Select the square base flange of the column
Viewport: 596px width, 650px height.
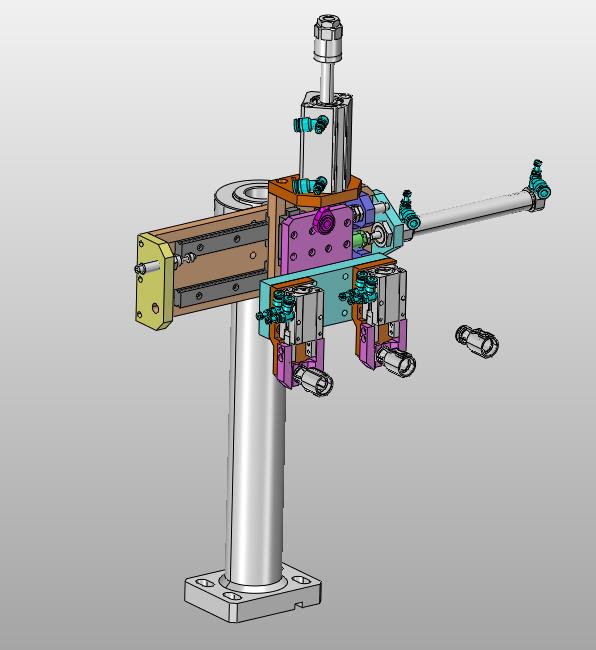click(253, 594)
